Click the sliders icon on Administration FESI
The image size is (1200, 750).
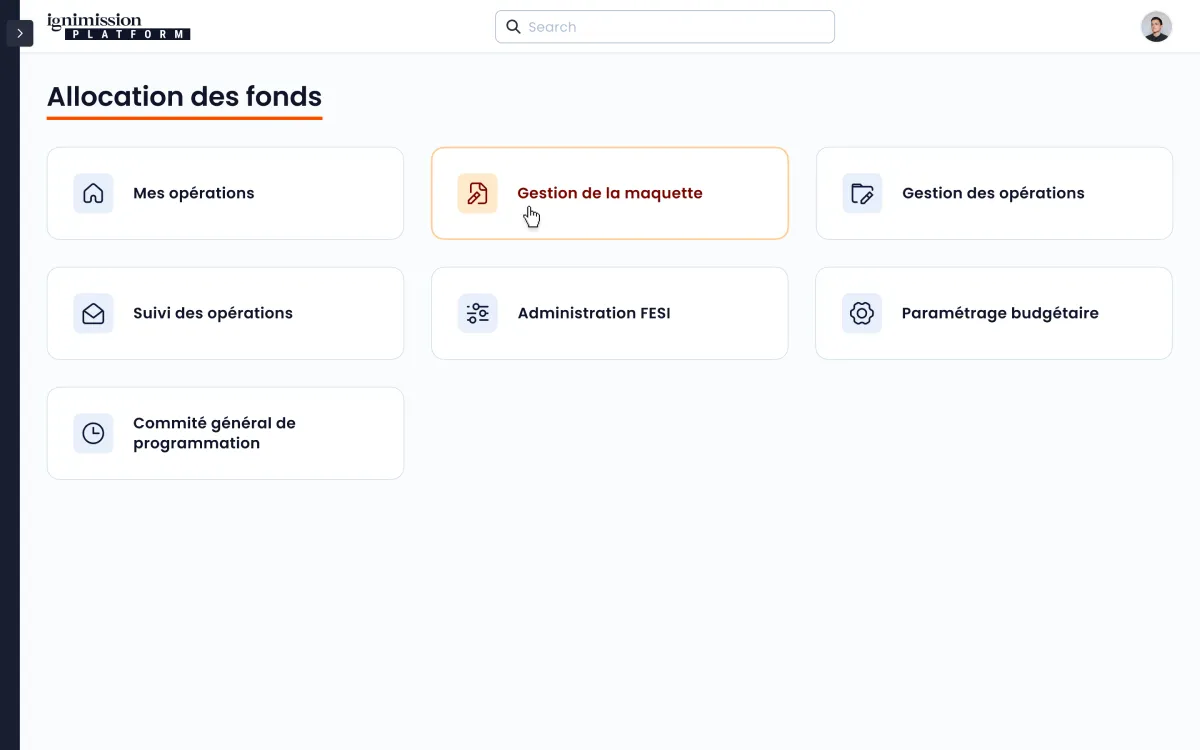tap(477, 313)
